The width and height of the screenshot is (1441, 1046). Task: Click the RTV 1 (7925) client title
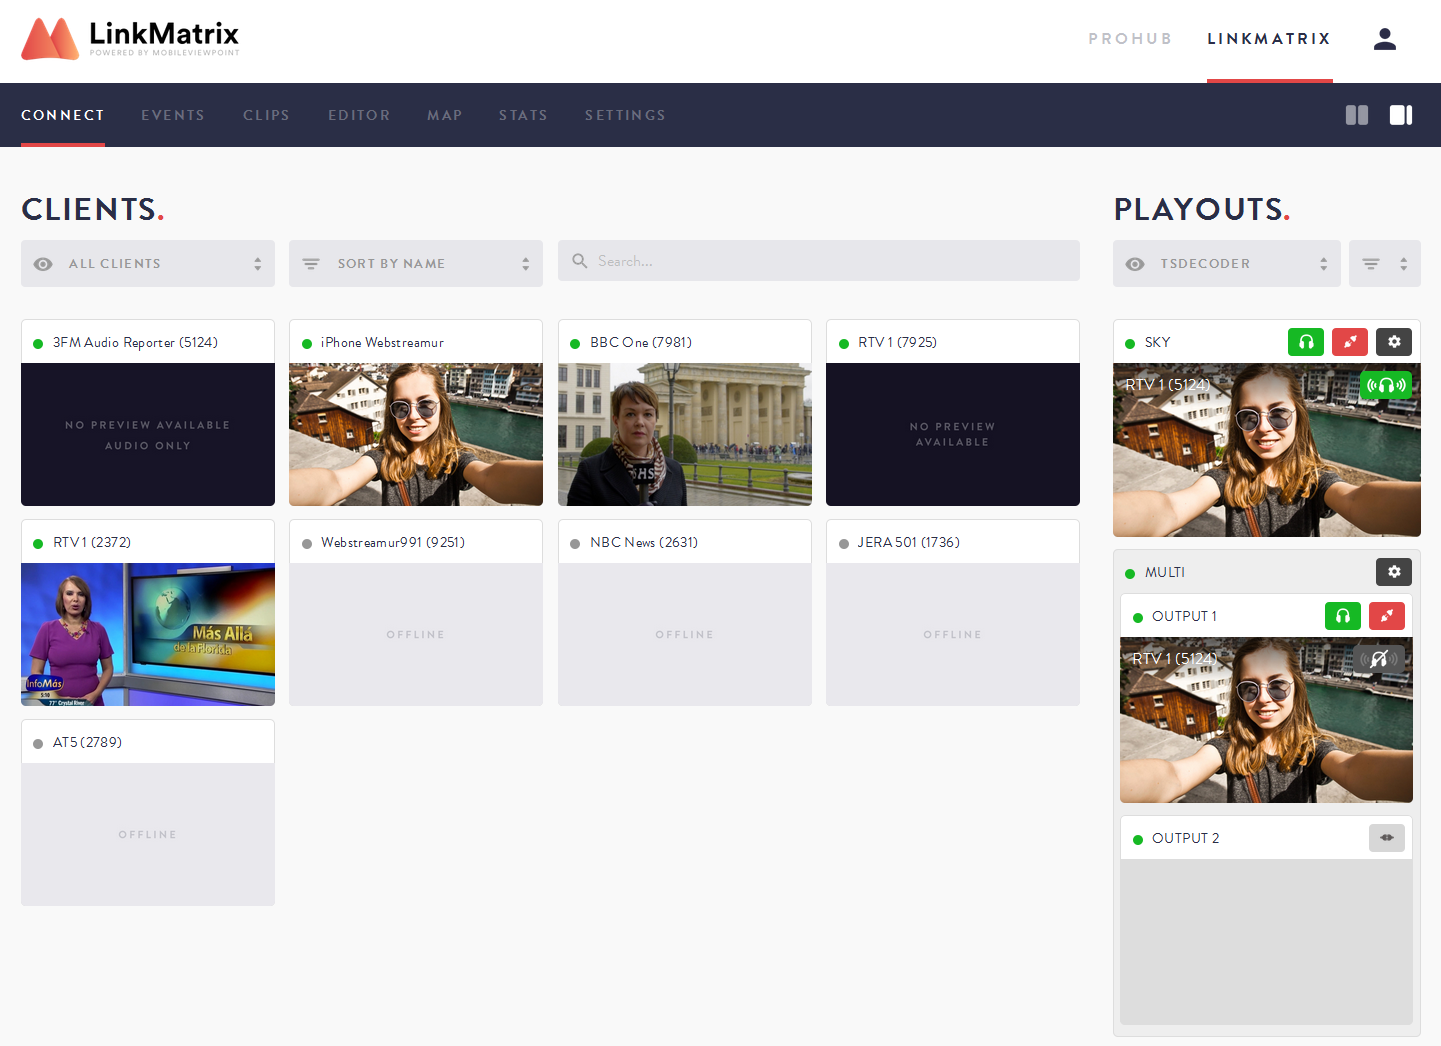coord(897,342)
